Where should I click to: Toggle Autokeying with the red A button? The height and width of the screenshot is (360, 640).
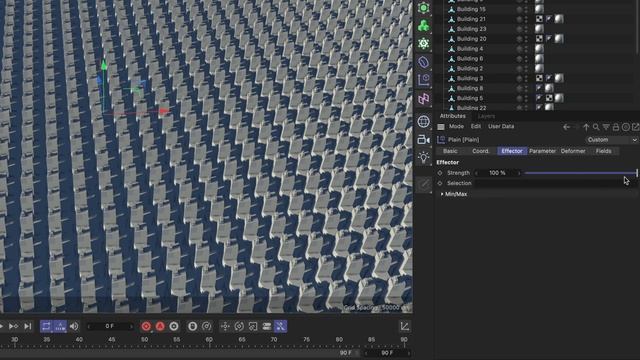click(160, 326)
